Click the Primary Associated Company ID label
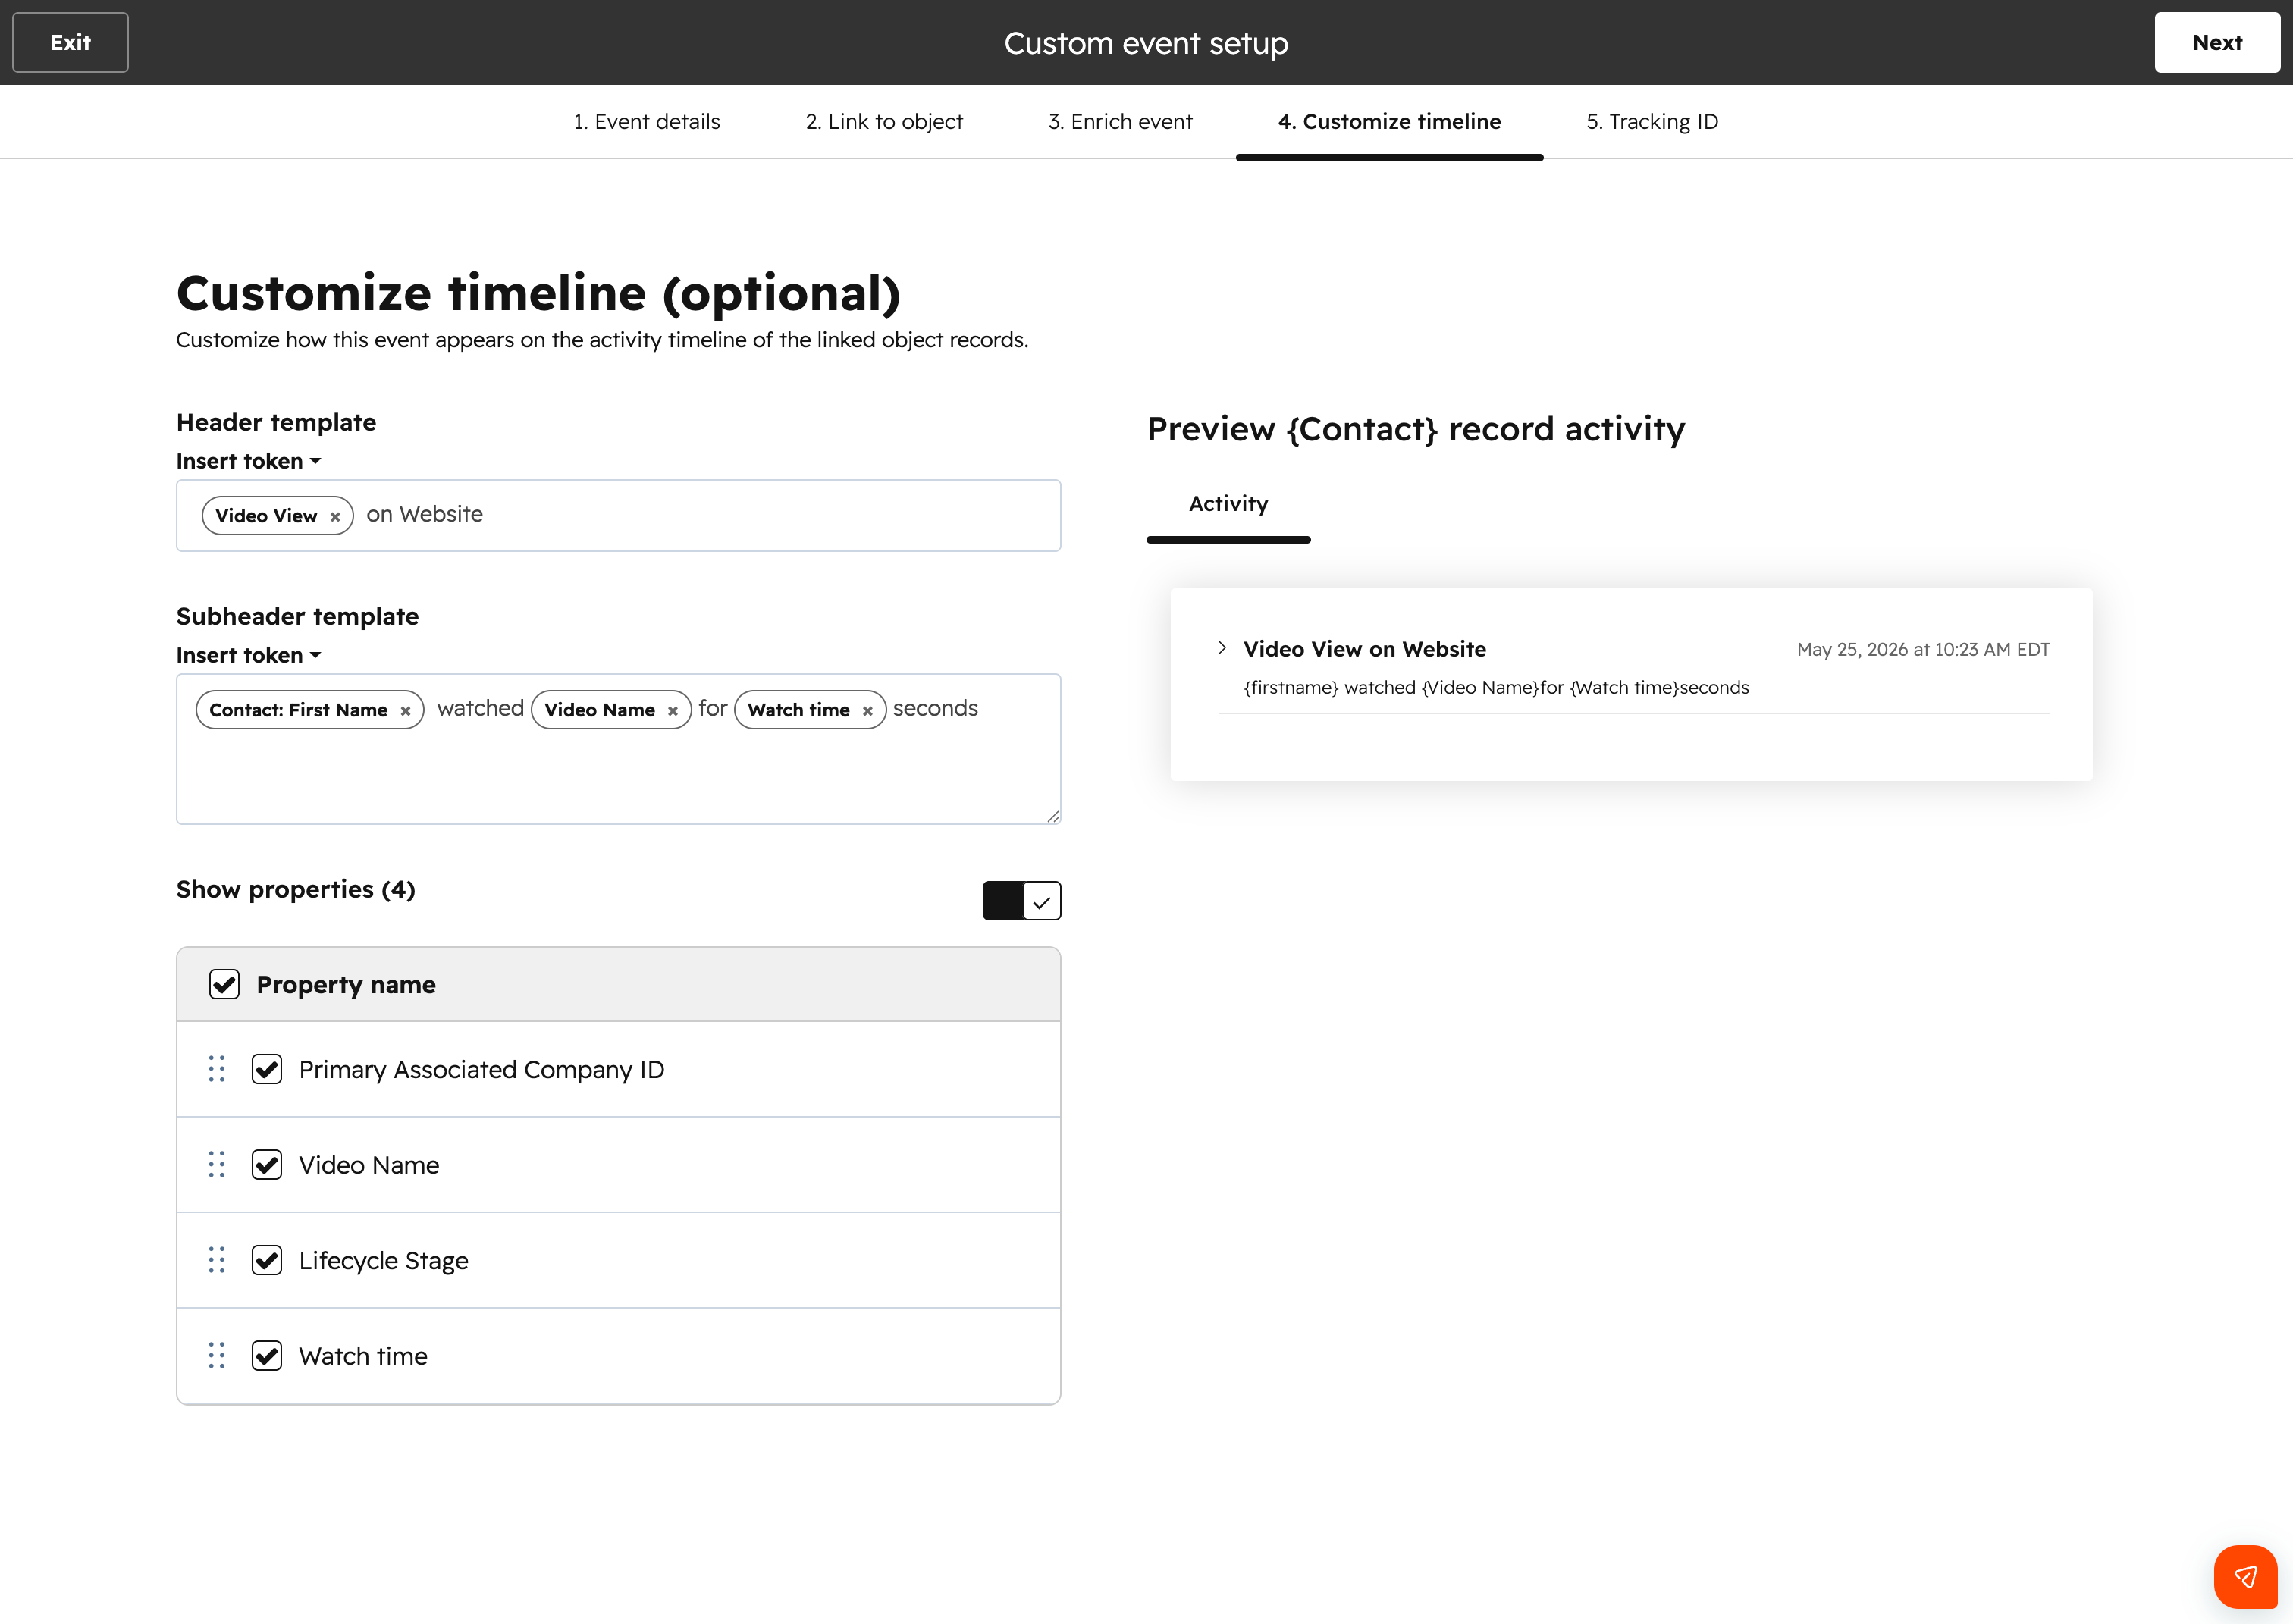Viewport: 2293px width, 1624px height. click(481, 1070)
